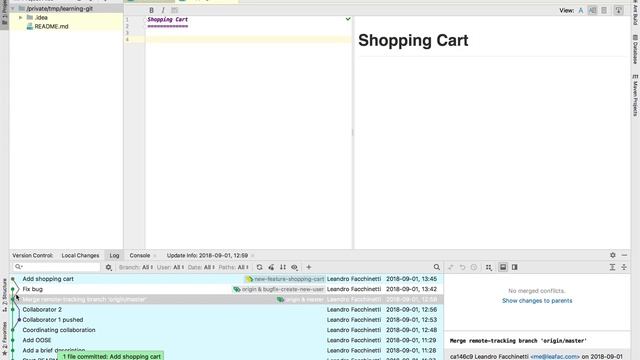Click the Shopping Cart heading in preview
This screenshot has width=640, height=360.
(413, 40)
